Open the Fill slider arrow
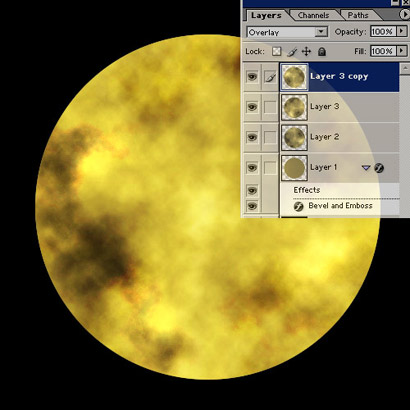 coord(401,51)
